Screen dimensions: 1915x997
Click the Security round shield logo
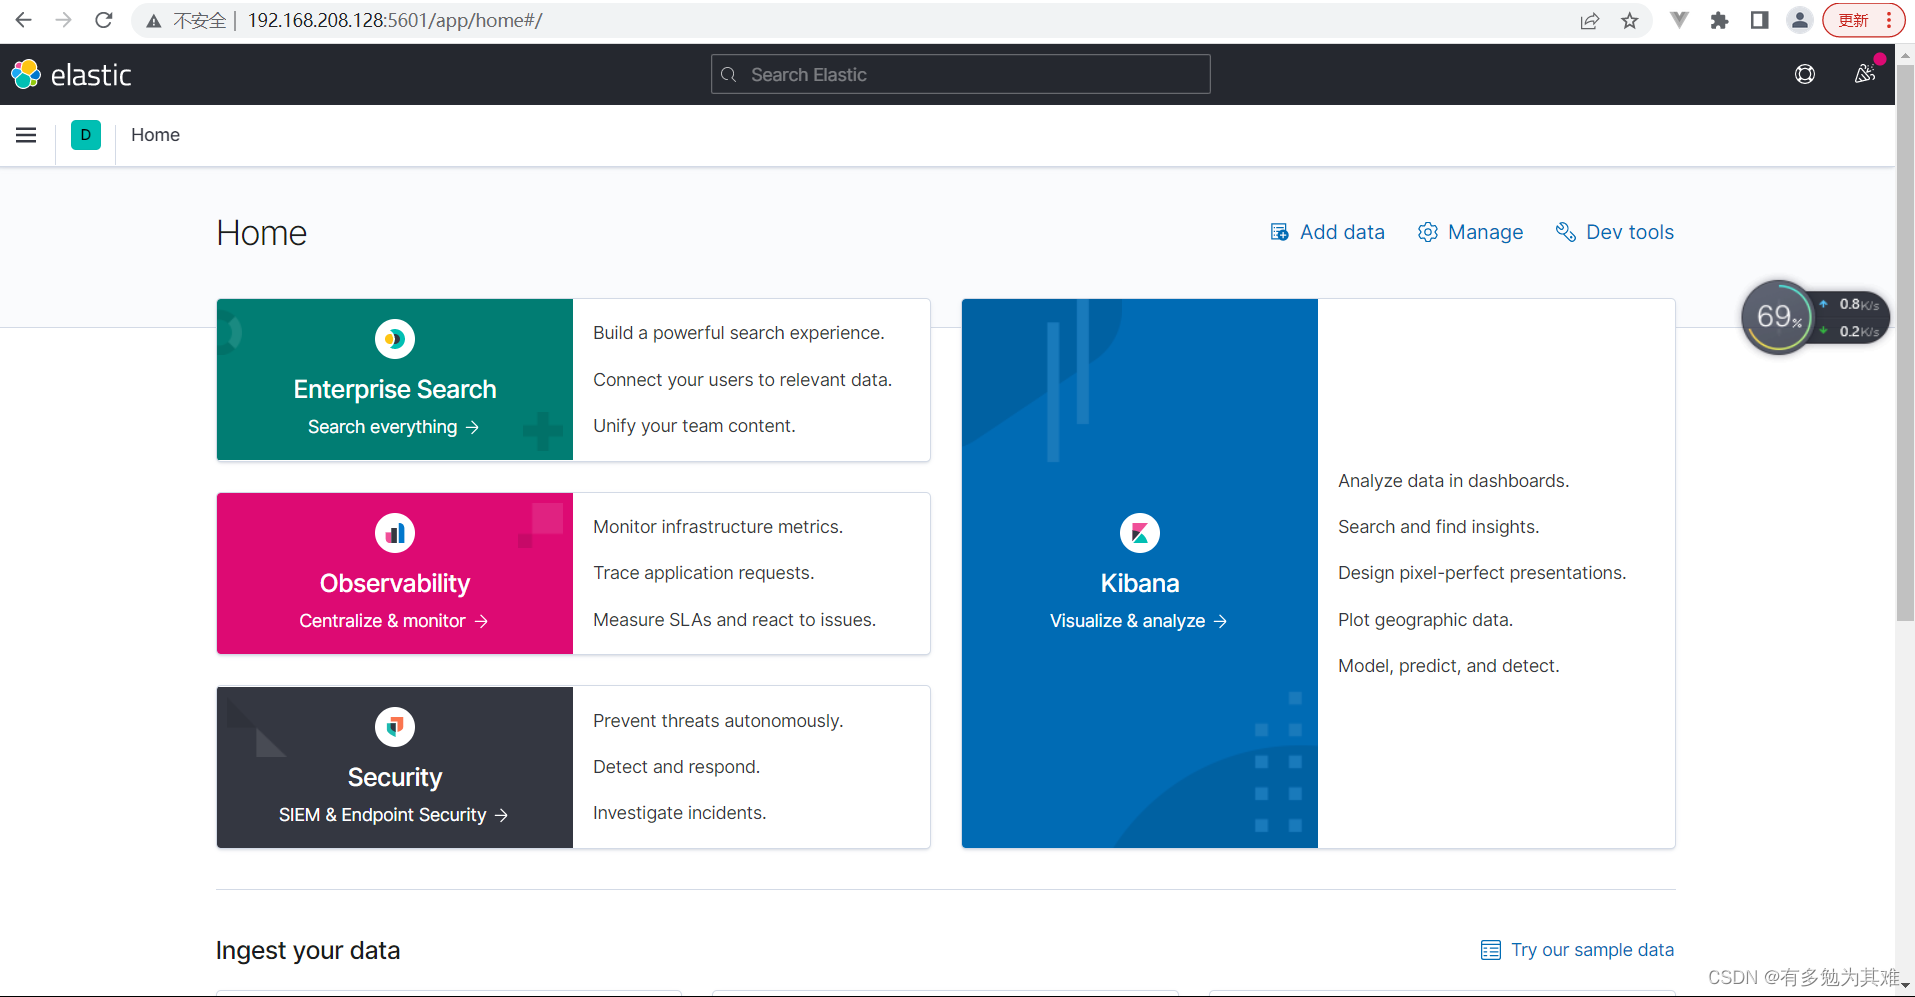pyautogui.click(x=395, y=727)
